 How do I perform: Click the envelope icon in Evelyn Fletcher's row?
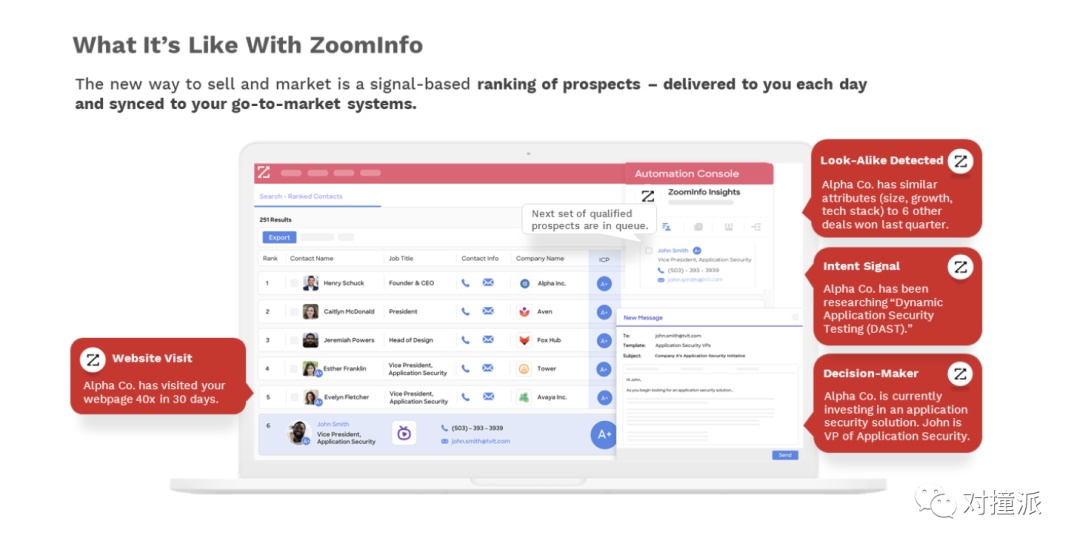488,397
